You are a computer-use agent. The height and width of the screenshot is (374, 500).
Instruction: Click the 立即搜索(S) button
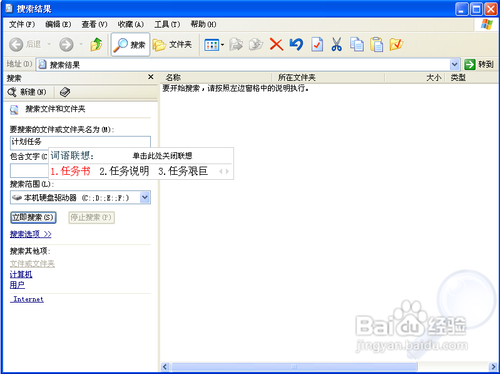[33, 217]
